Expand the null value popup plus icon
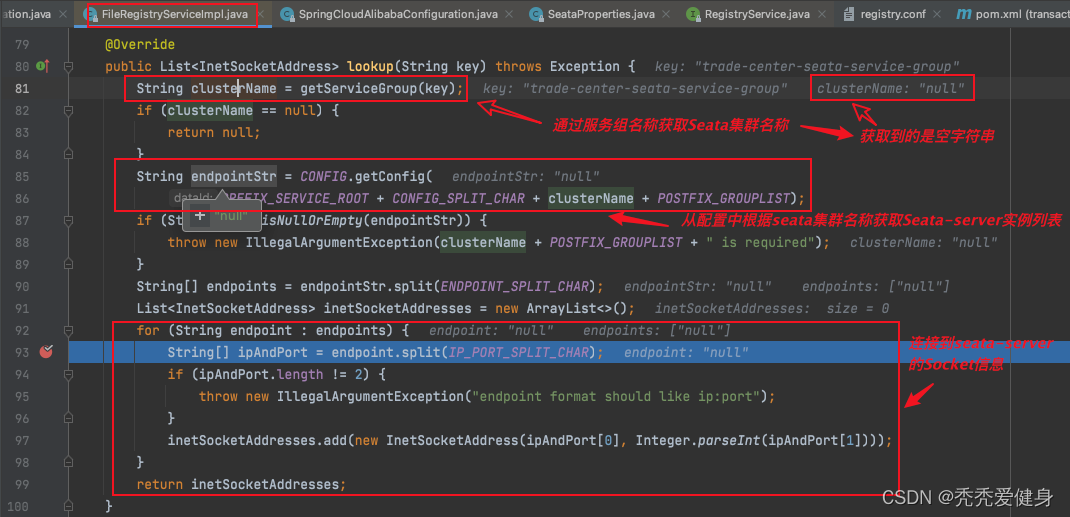Image resolution: width=1070 pixels, height=517 pixels. click(200, 215)
